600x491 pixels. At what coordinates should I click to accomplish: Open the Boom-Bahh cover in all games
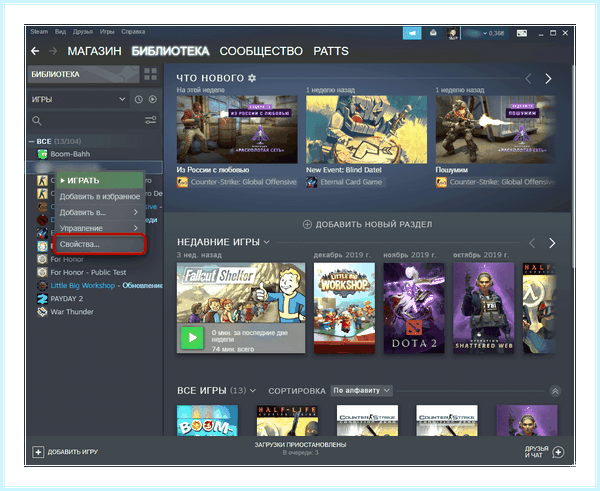click(207, 420)
